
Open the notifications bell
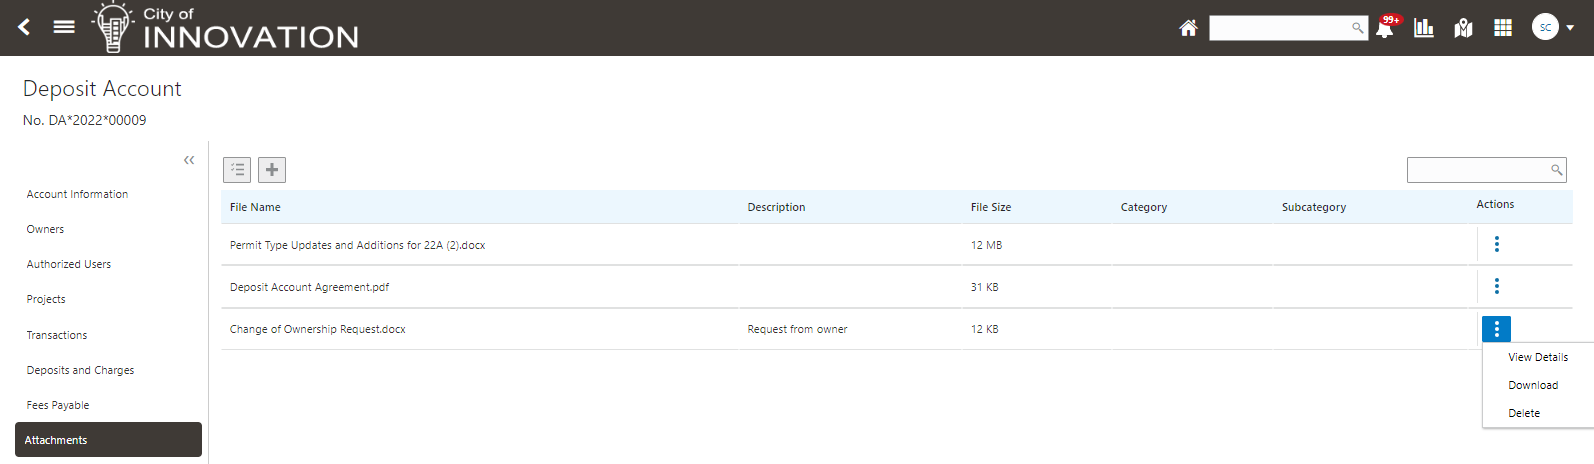(x=1385, y=28)
